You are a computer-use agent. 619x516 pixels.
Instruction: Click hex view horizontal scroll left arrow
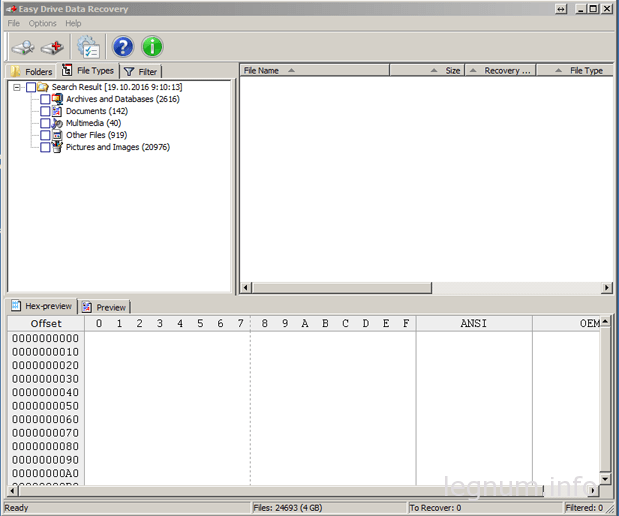[13, 491]
